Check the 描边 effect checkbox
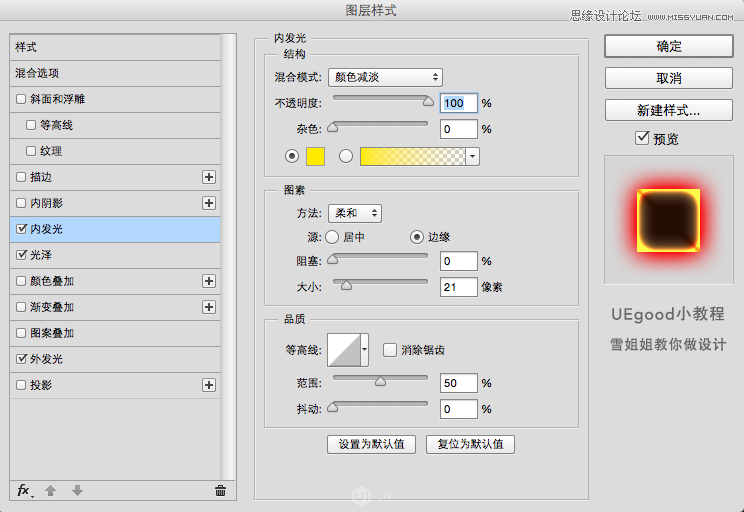 (21, 177)
